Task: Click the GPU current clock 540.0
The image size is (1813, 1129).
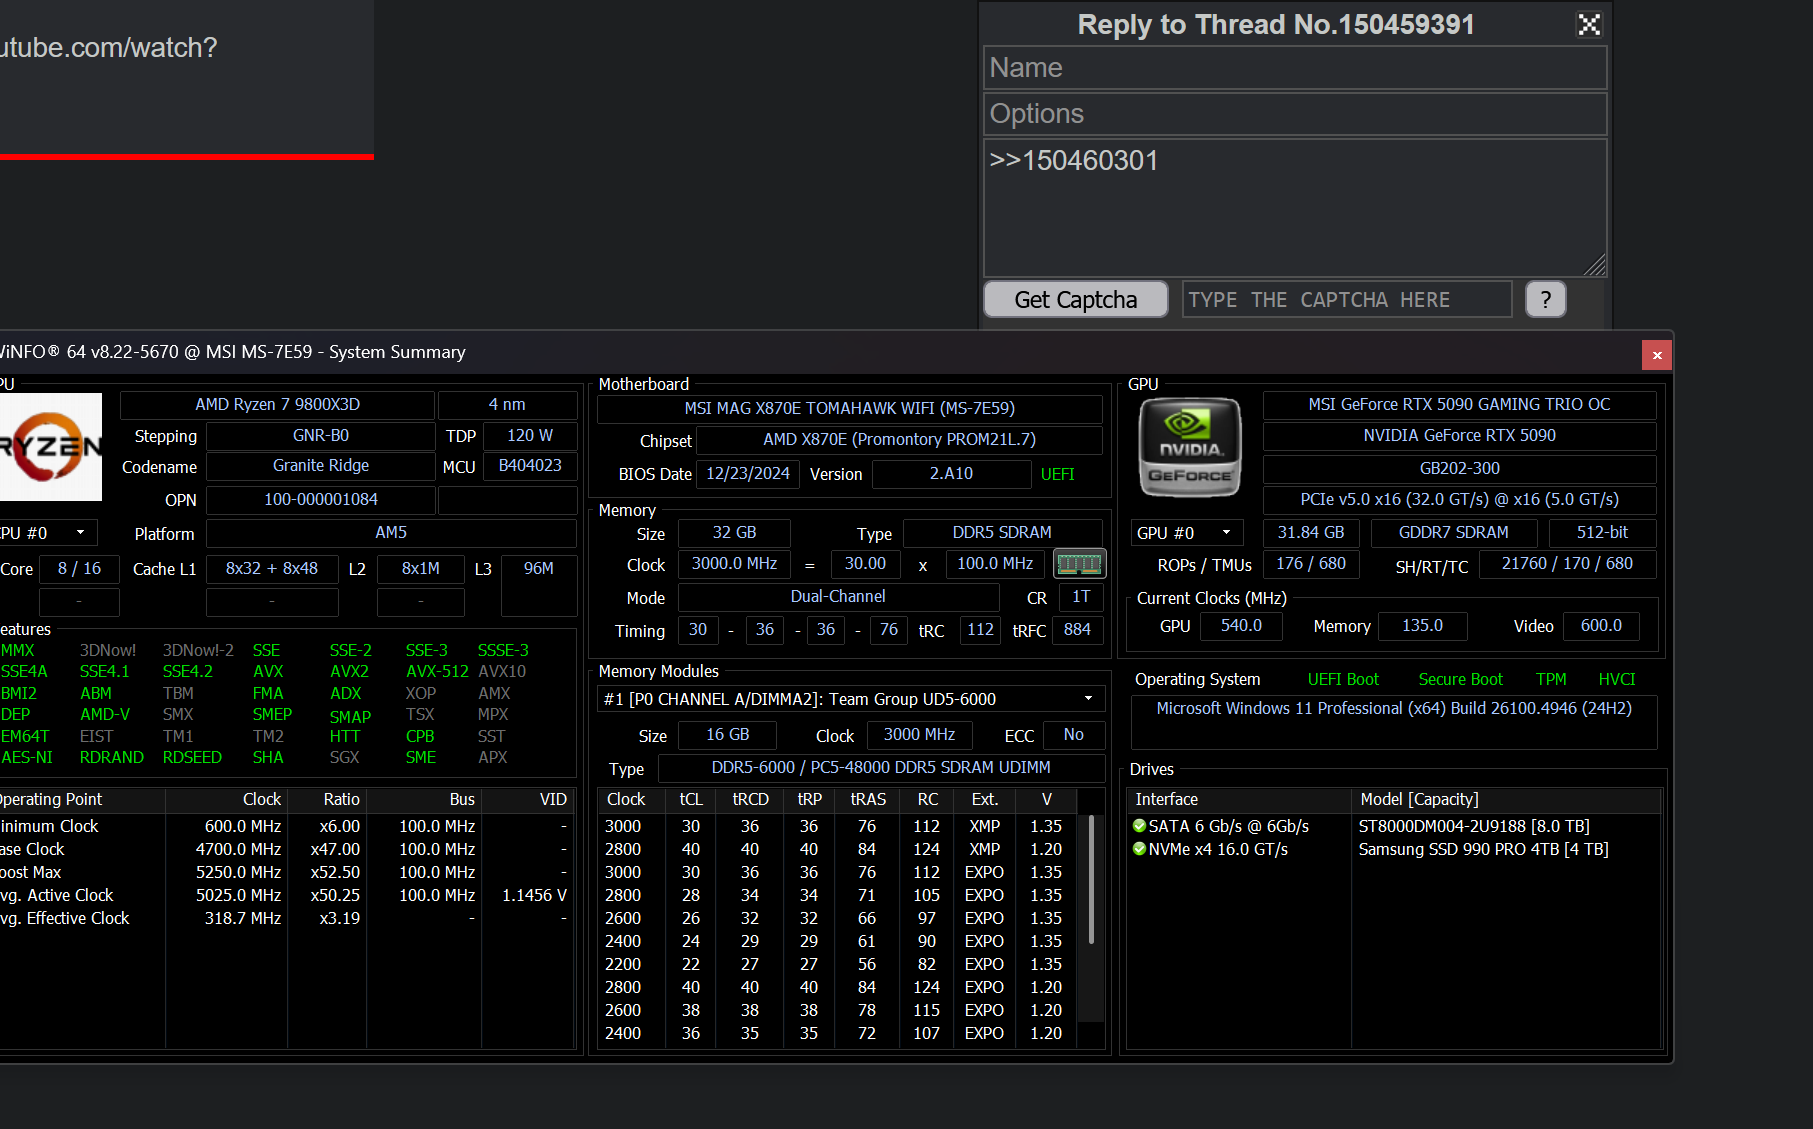Action: click(x=1242, y=626)
